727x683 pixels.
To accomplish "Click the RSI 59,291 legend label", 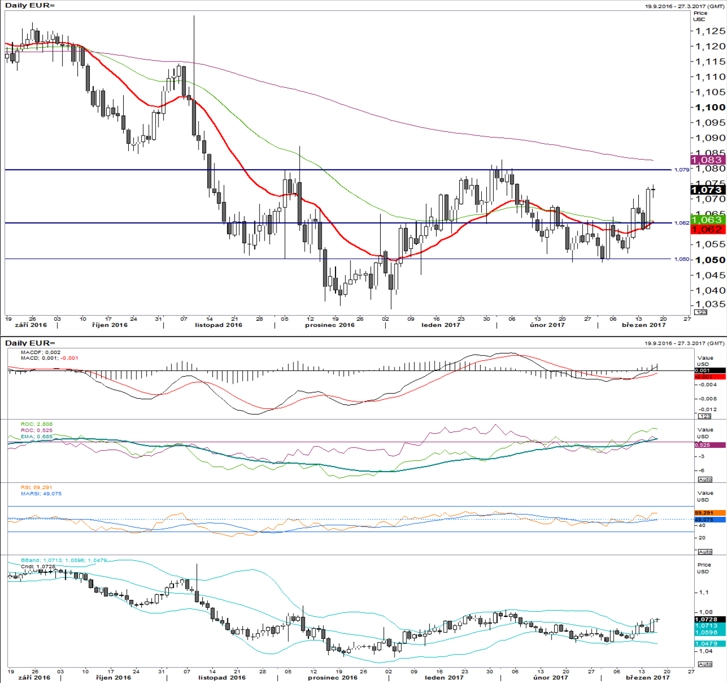I will pos(37,487).
